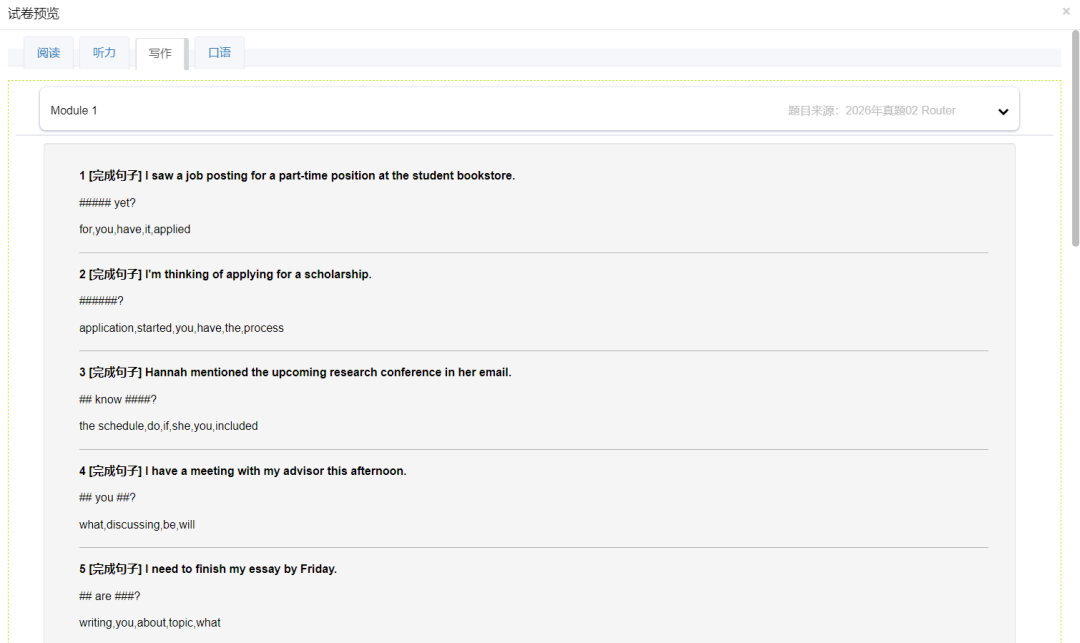The width and height of the screenshot is (1080, 643).
Task: Click the vertical scrollbar thumb
Action: click(1075, 140)
